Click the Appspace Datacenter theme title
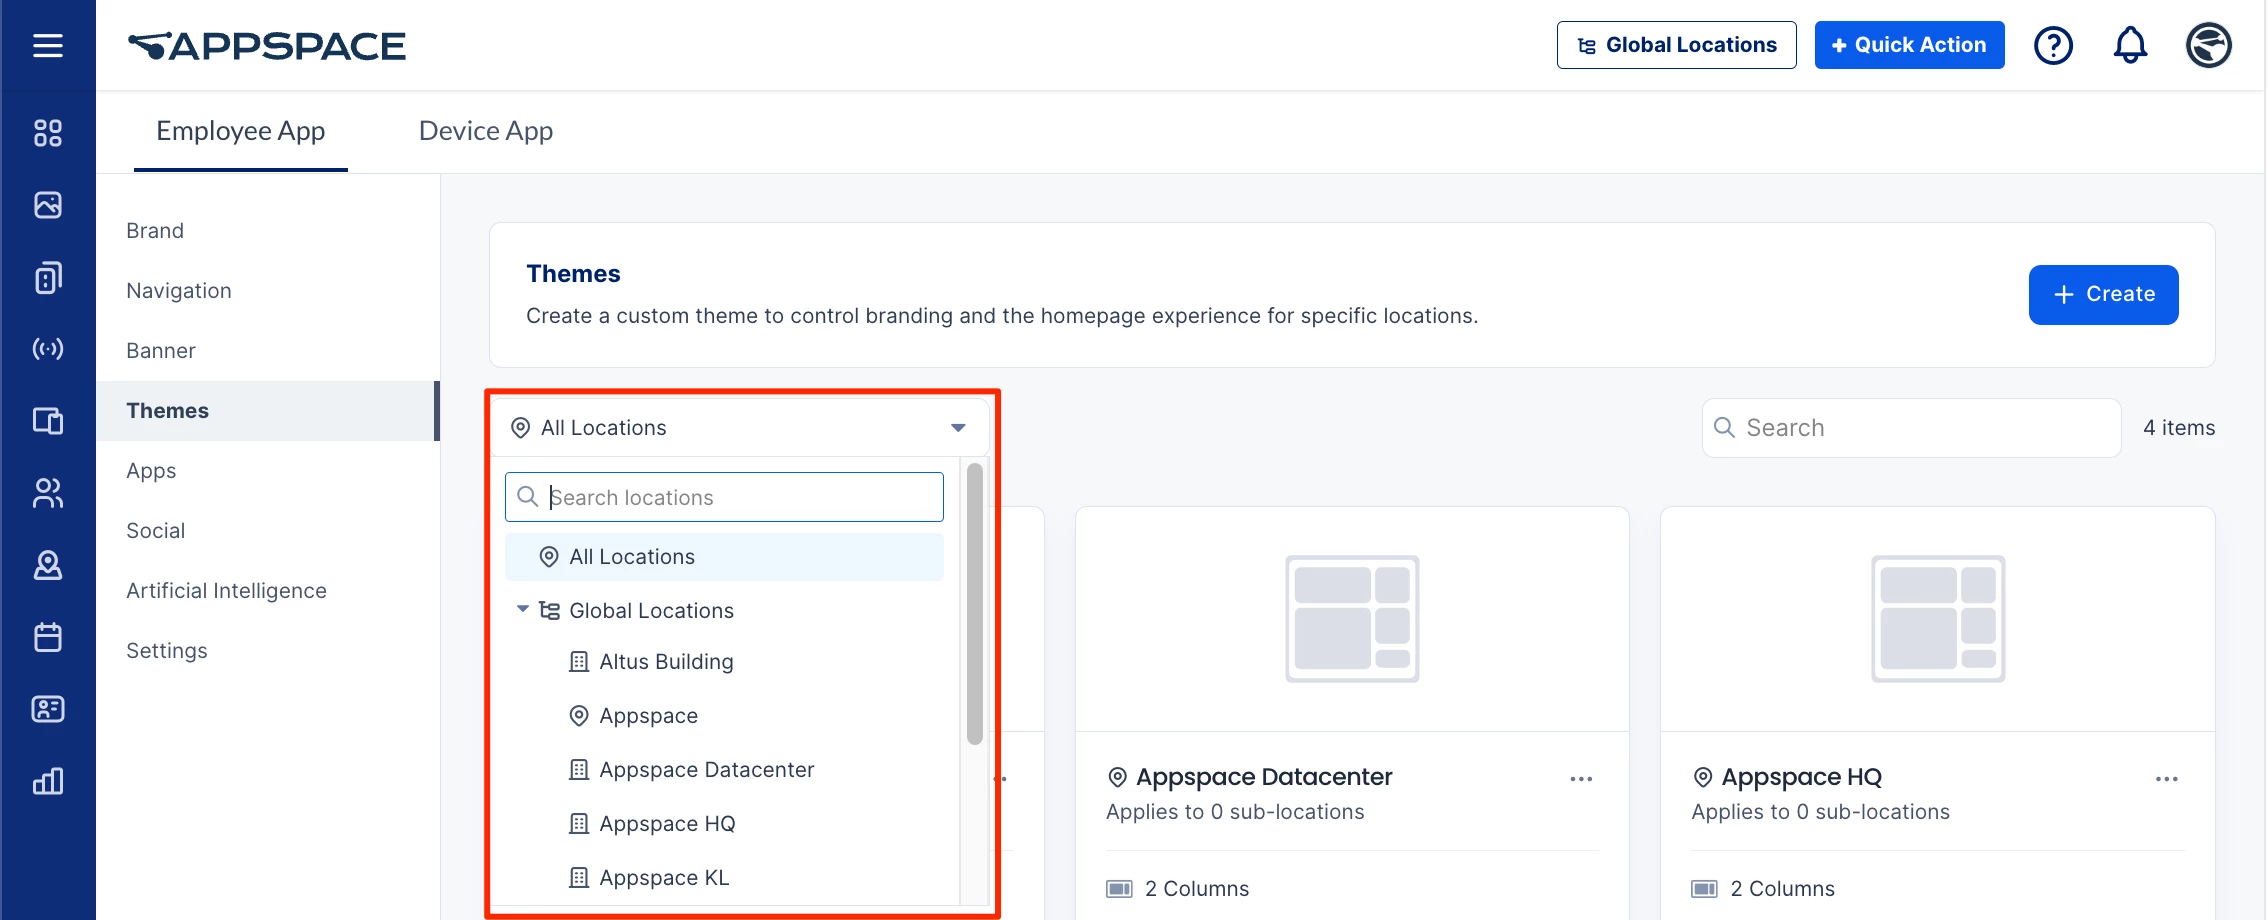The image size is (2268, 920). coord(1264,777)
